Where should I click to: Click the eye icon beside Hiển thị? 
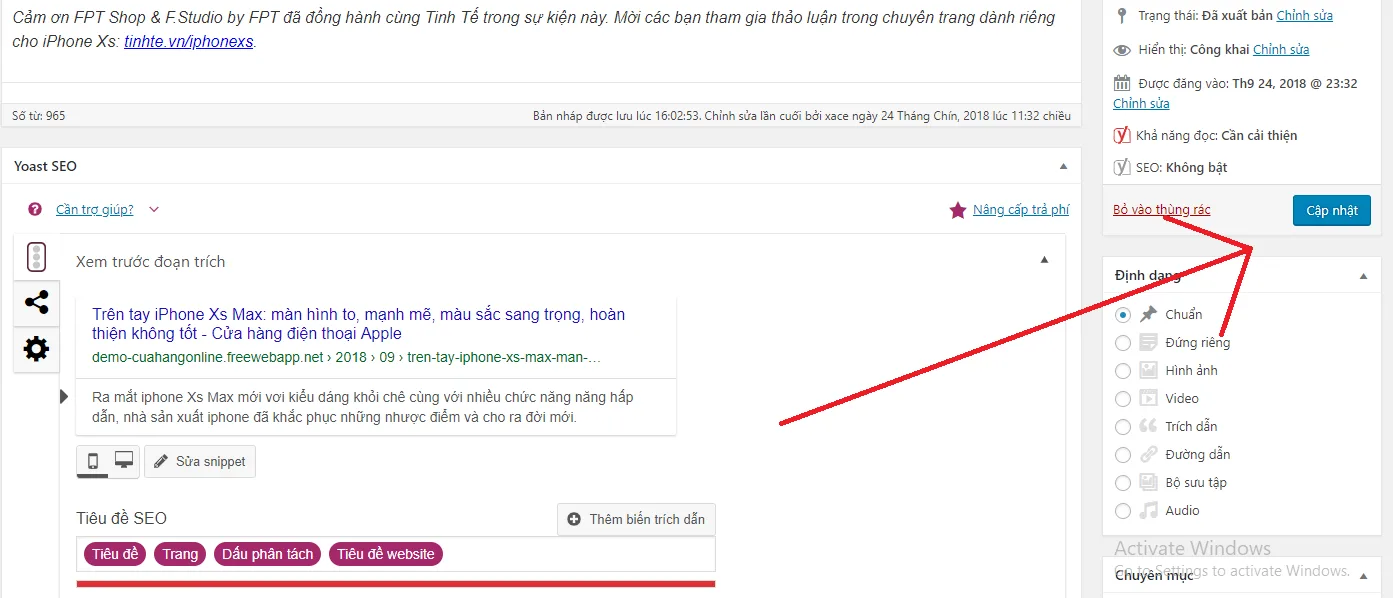click(1122, 50)
